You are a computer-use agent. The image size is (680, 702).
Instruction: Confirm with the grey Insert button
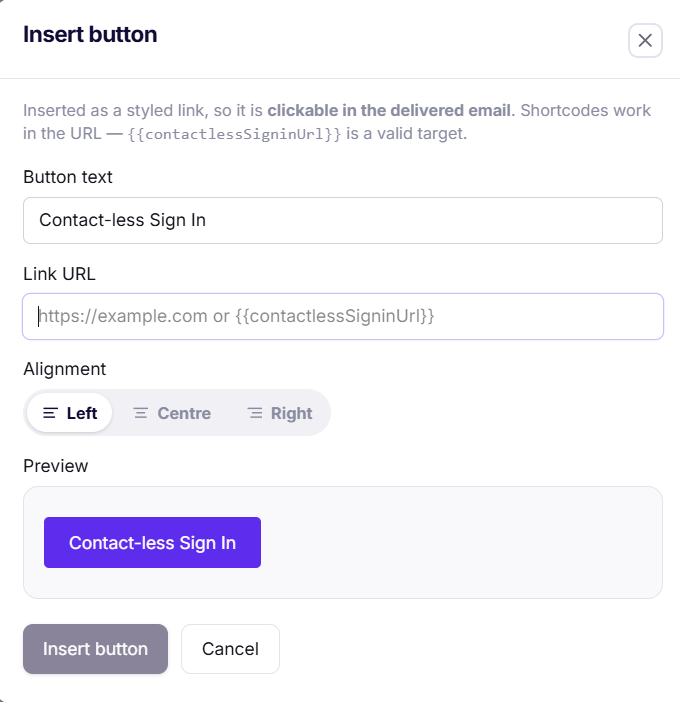95,649
